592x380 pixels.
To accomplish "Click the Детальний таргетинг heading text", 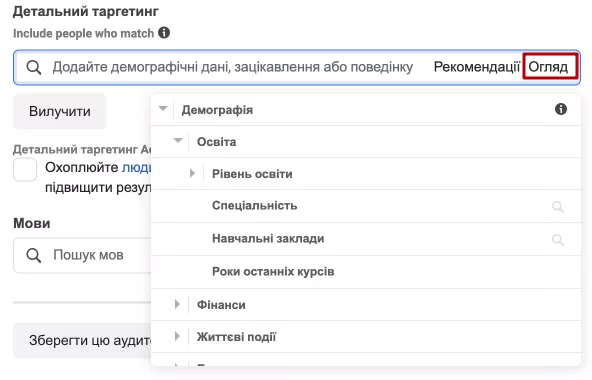I will click(x=86, y=12).
